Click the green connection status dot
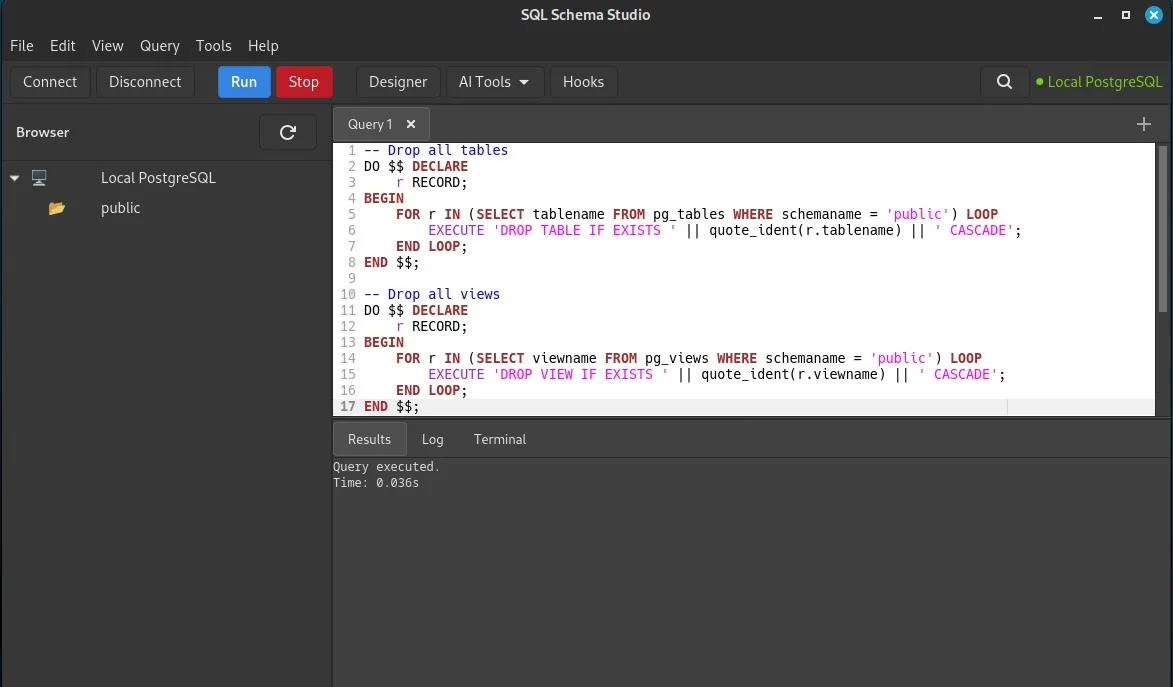This screenshot has height=687, width=1173. [x=1039, y=82]
